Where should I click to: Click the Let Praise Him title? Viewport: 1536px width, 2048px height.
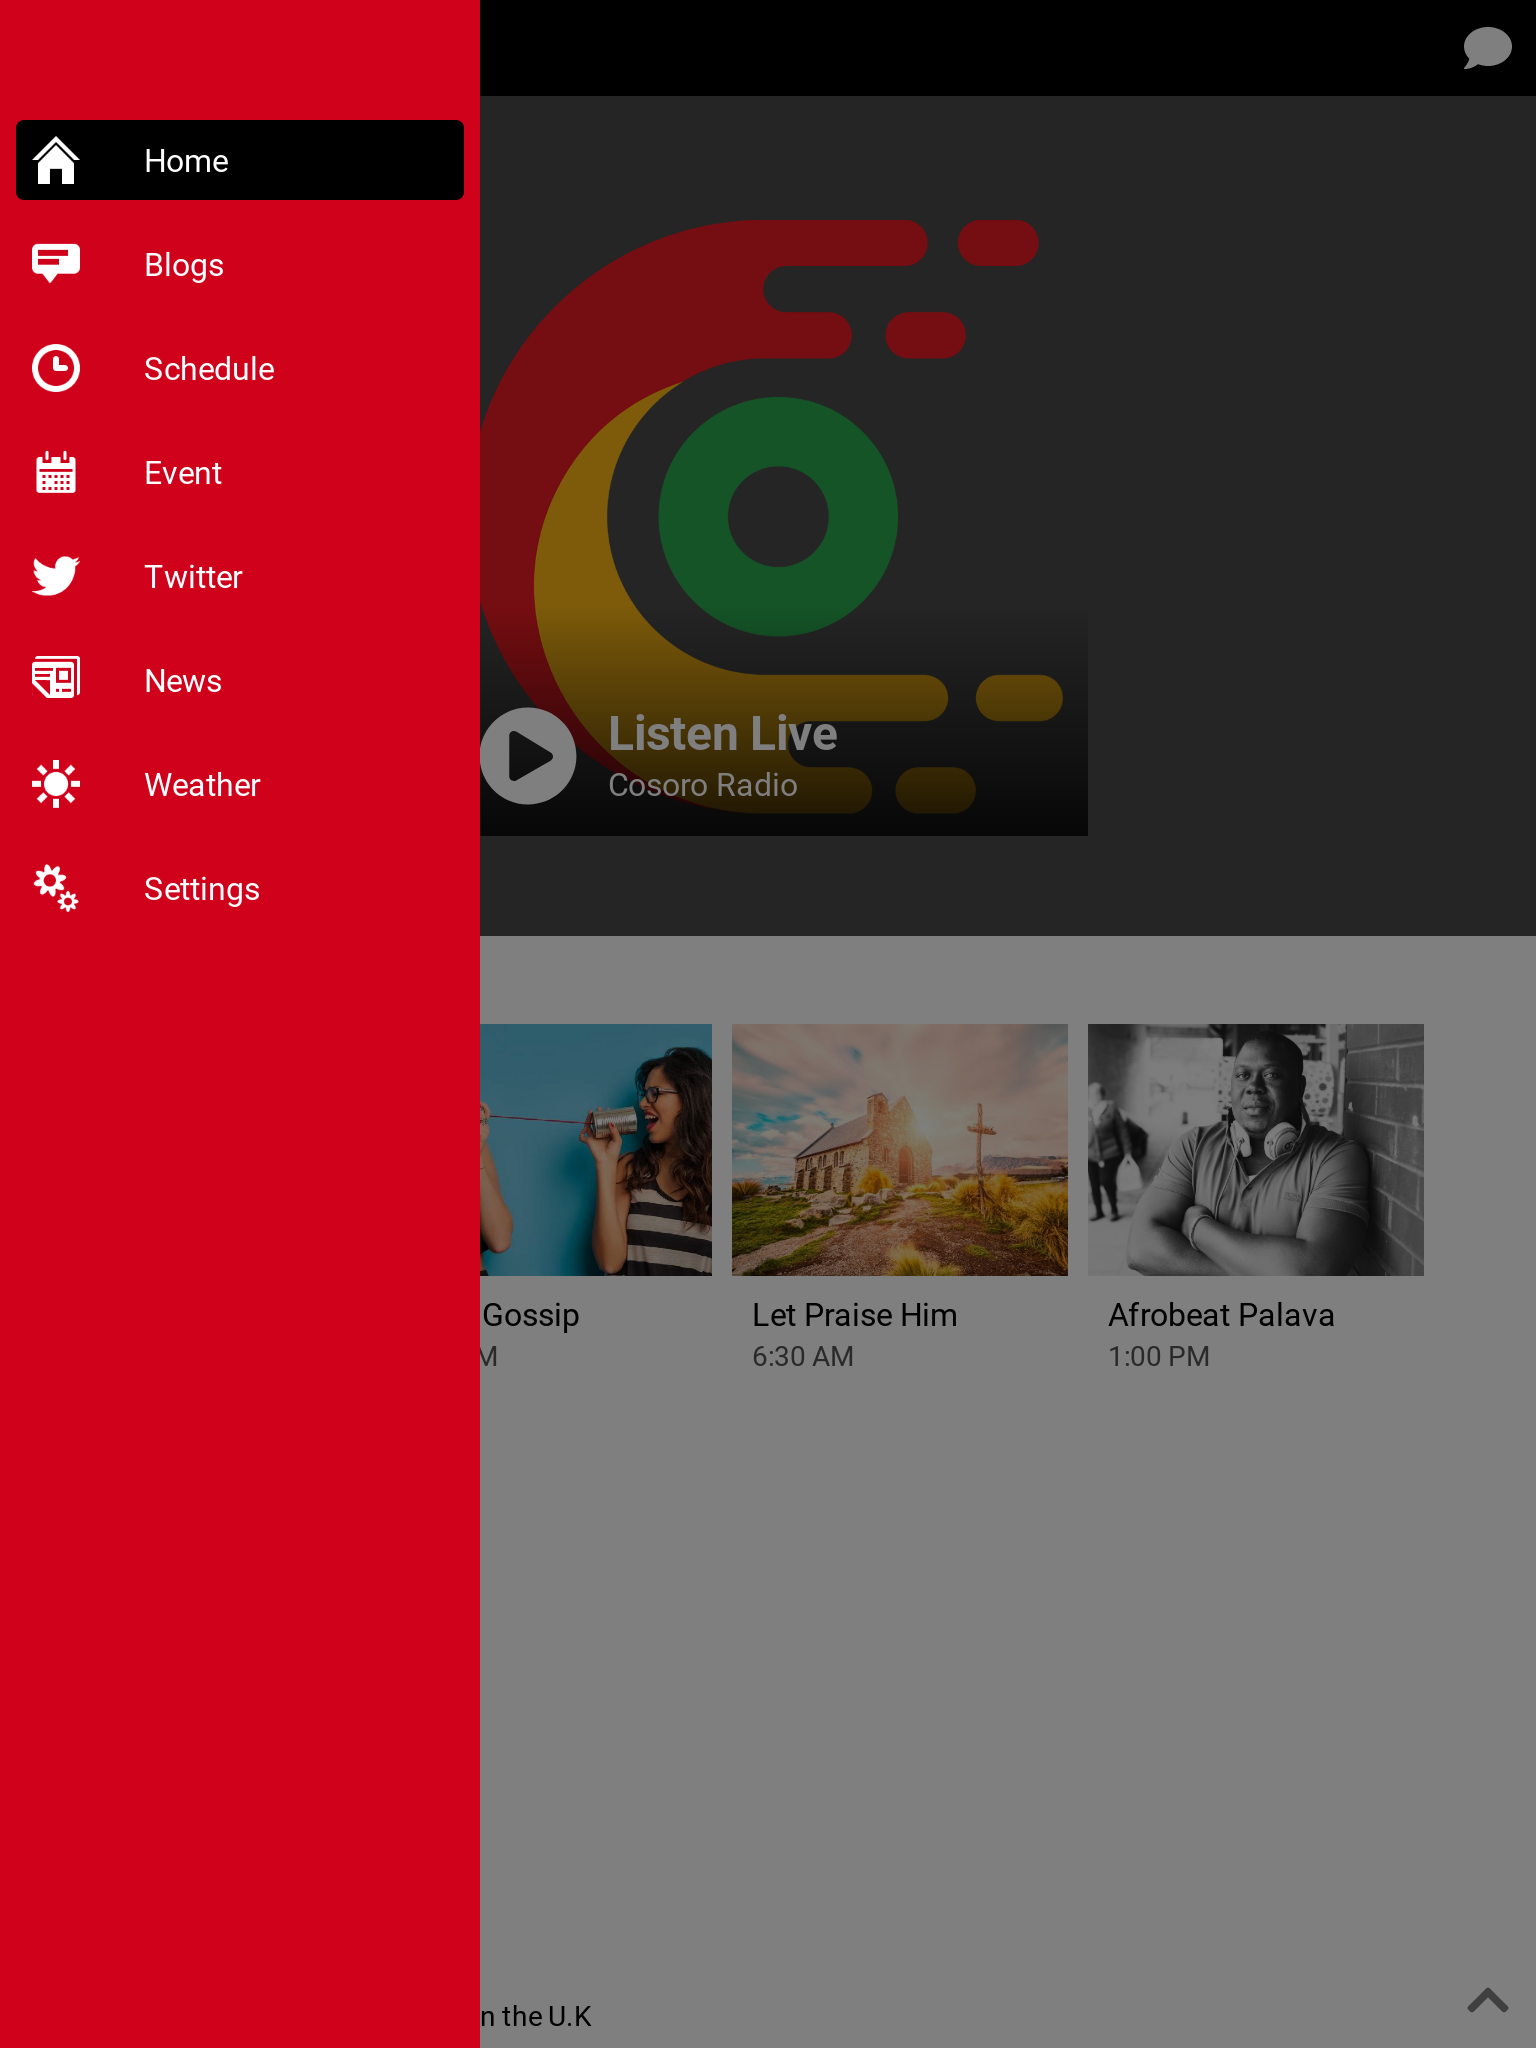[x=854, y=1315]
